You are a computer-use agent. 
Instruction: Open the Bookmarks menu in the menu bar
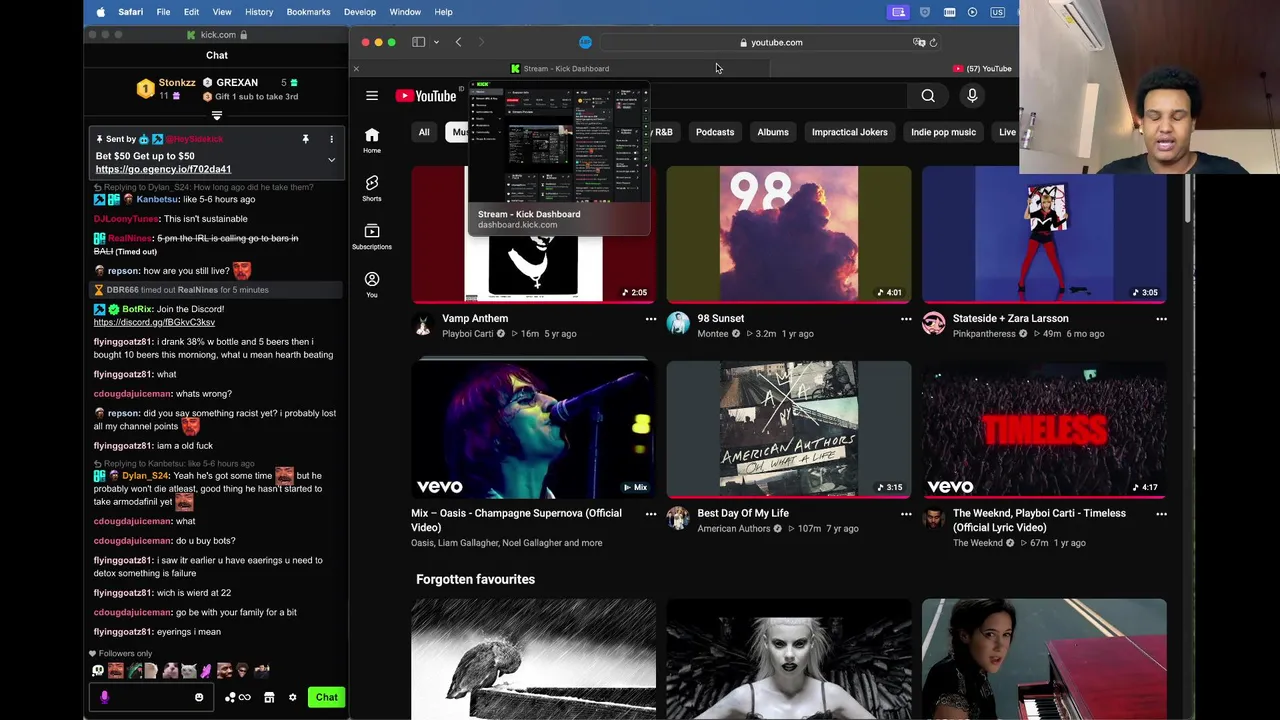[x=308, y=12]
